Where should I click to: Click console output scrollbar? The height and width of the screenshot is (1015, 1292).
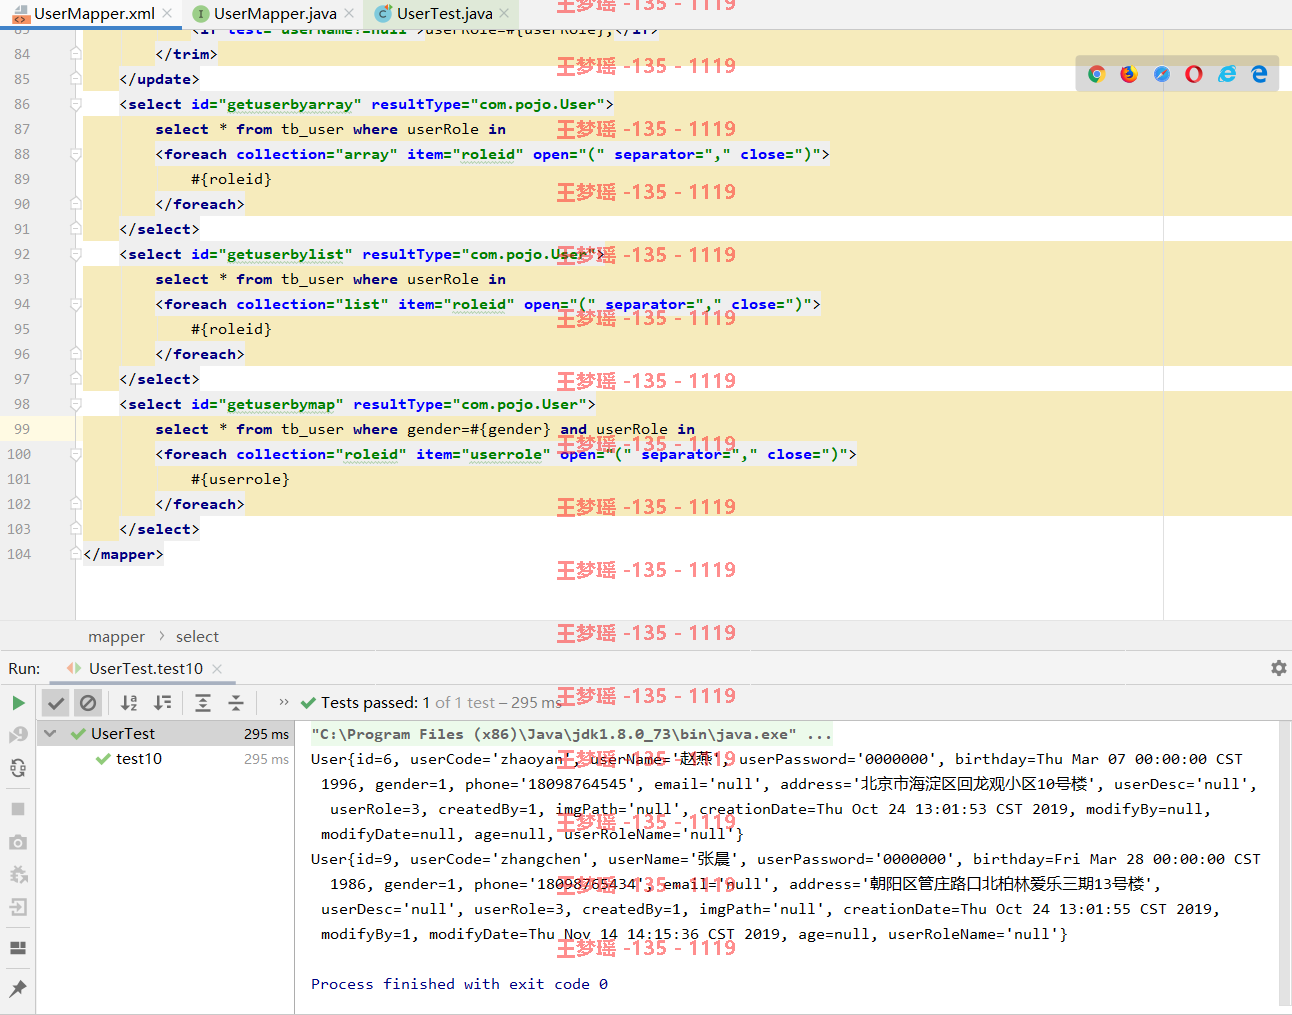(1285, 862)
